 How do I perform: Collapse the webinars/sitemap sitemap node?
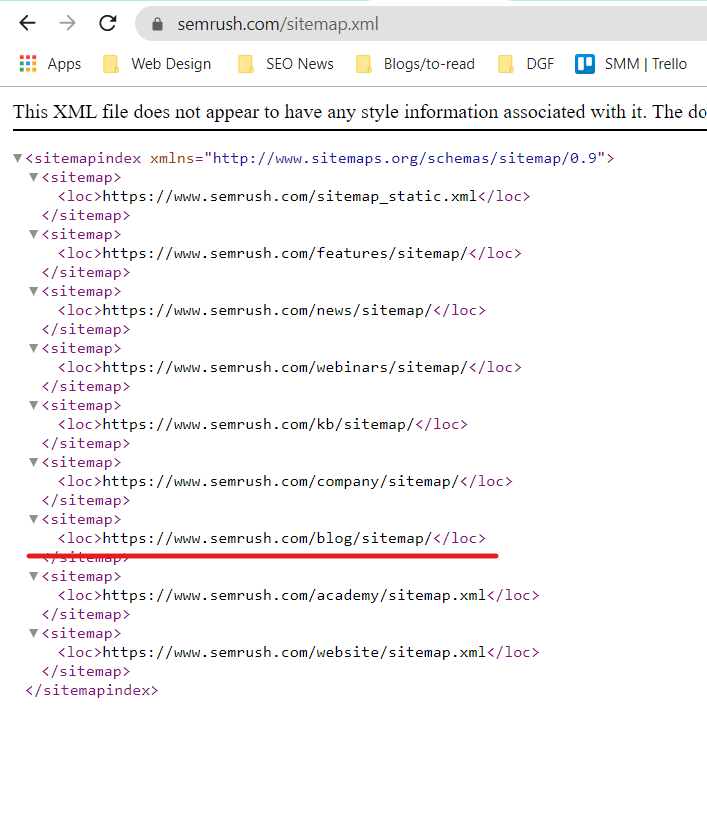pyautogui.click(x=34, y=348)
